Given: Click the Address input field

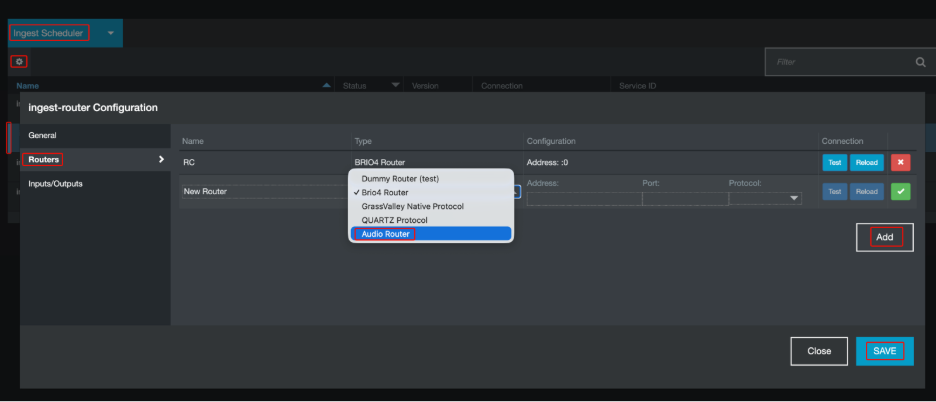Looking at the screenshot, I should tap(584, 198).
